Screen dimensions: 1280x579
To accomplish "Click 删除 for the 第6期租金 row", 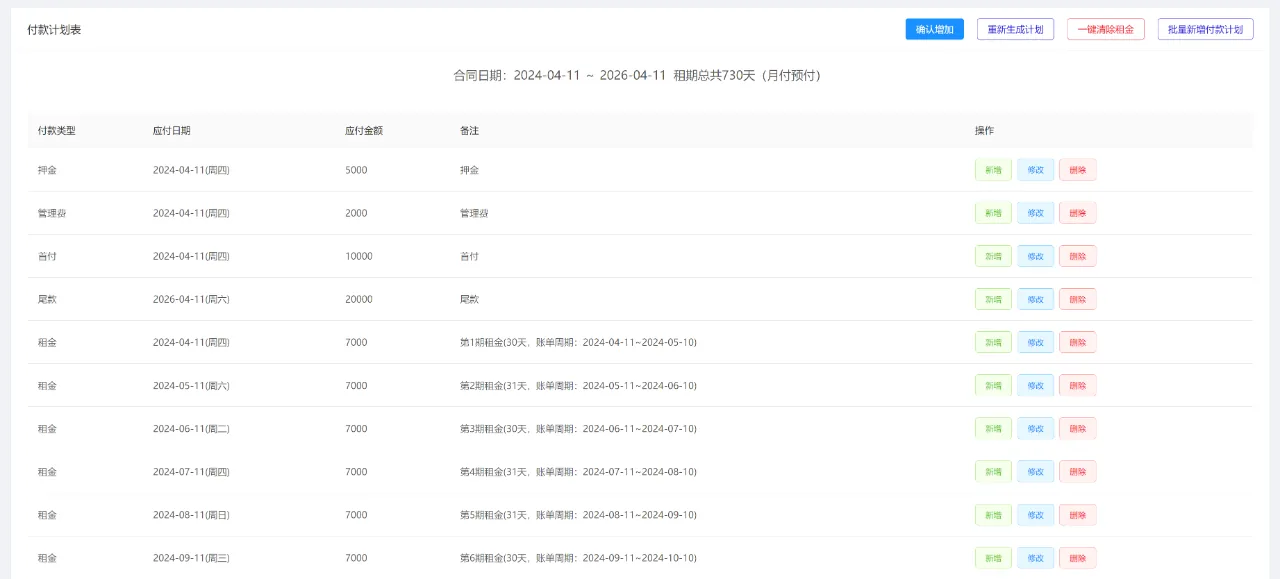I will tap(1078, 557).
